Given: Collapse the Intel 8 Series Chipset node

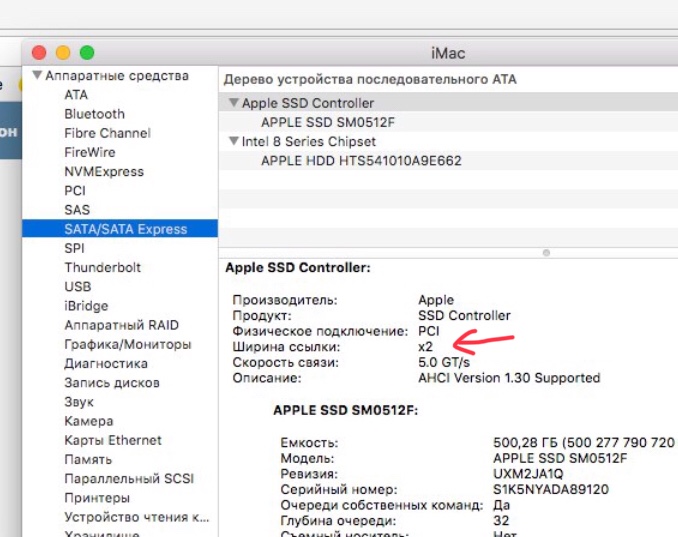Looking at the screenshot, I should pos(233,141).
